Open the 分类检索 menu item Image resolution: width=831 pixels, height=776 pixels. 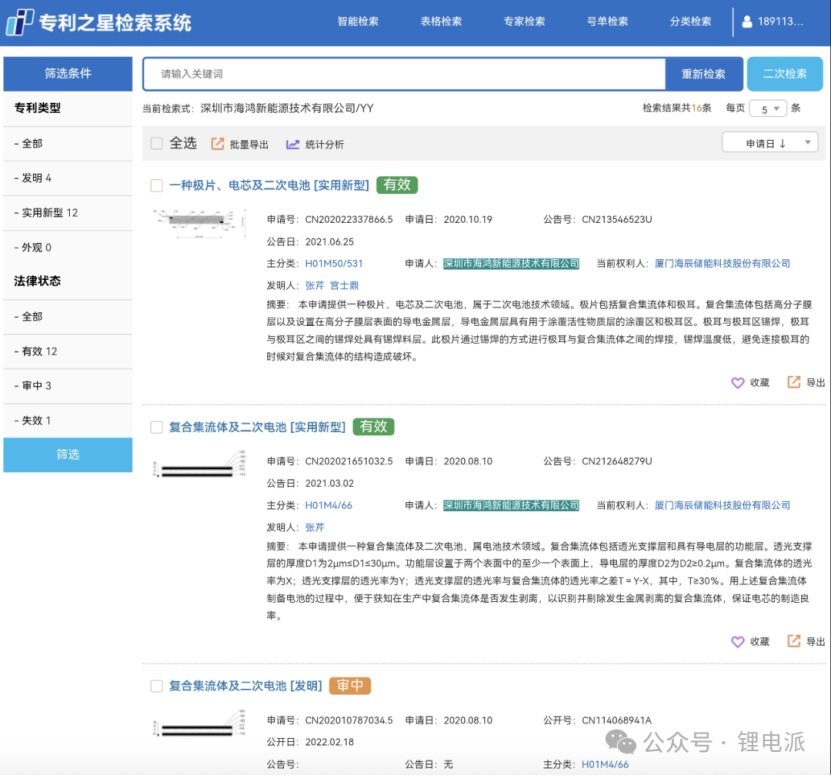tap(693, 19)
